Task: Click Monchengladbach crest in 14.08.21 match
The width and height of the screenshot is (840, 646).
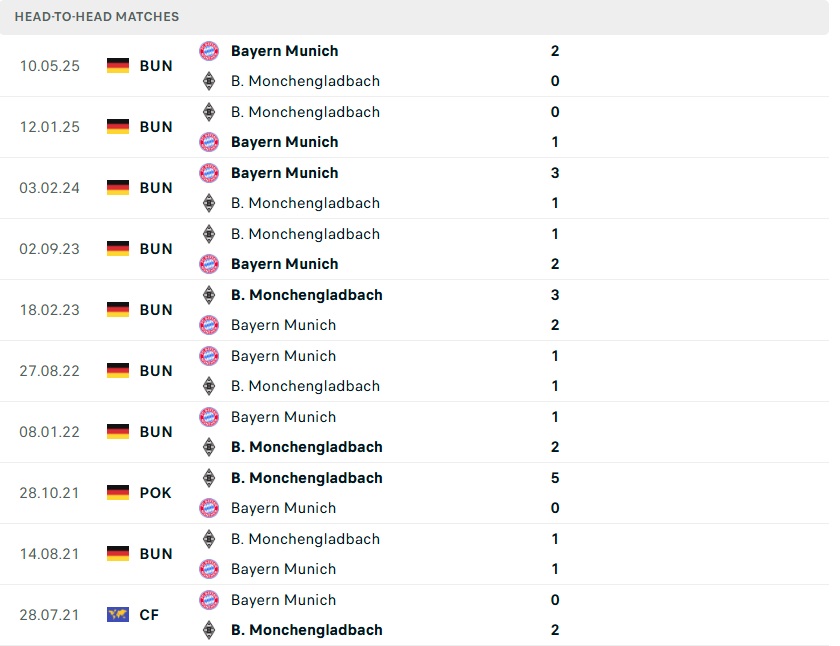Action: [x=209, y=539]
